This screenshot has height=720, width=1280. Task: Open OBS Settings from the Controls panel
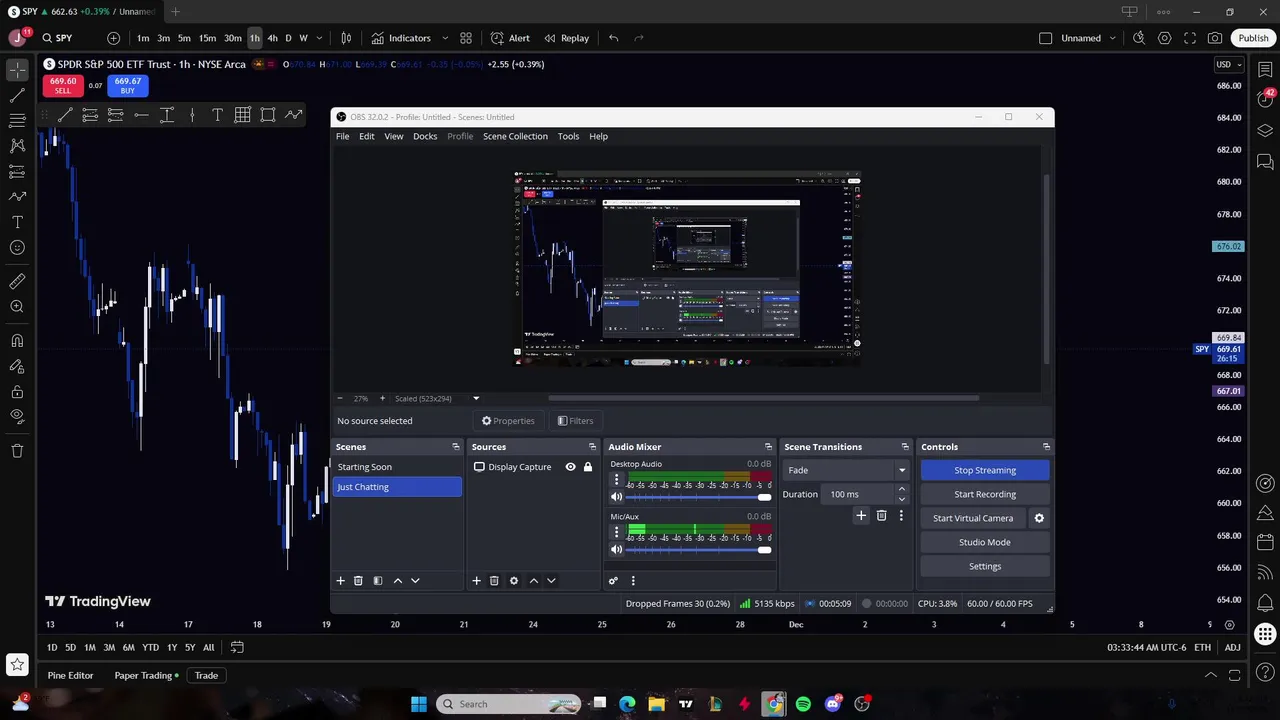coord(985,566)
